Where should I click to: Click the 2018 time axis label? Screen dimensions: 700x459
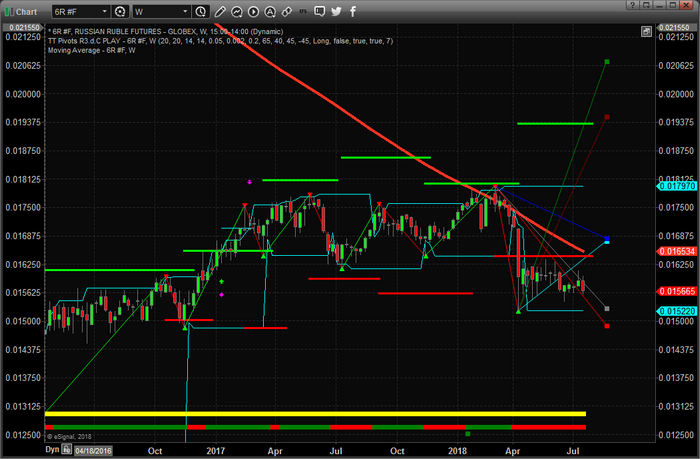click(x=457, y=451)
